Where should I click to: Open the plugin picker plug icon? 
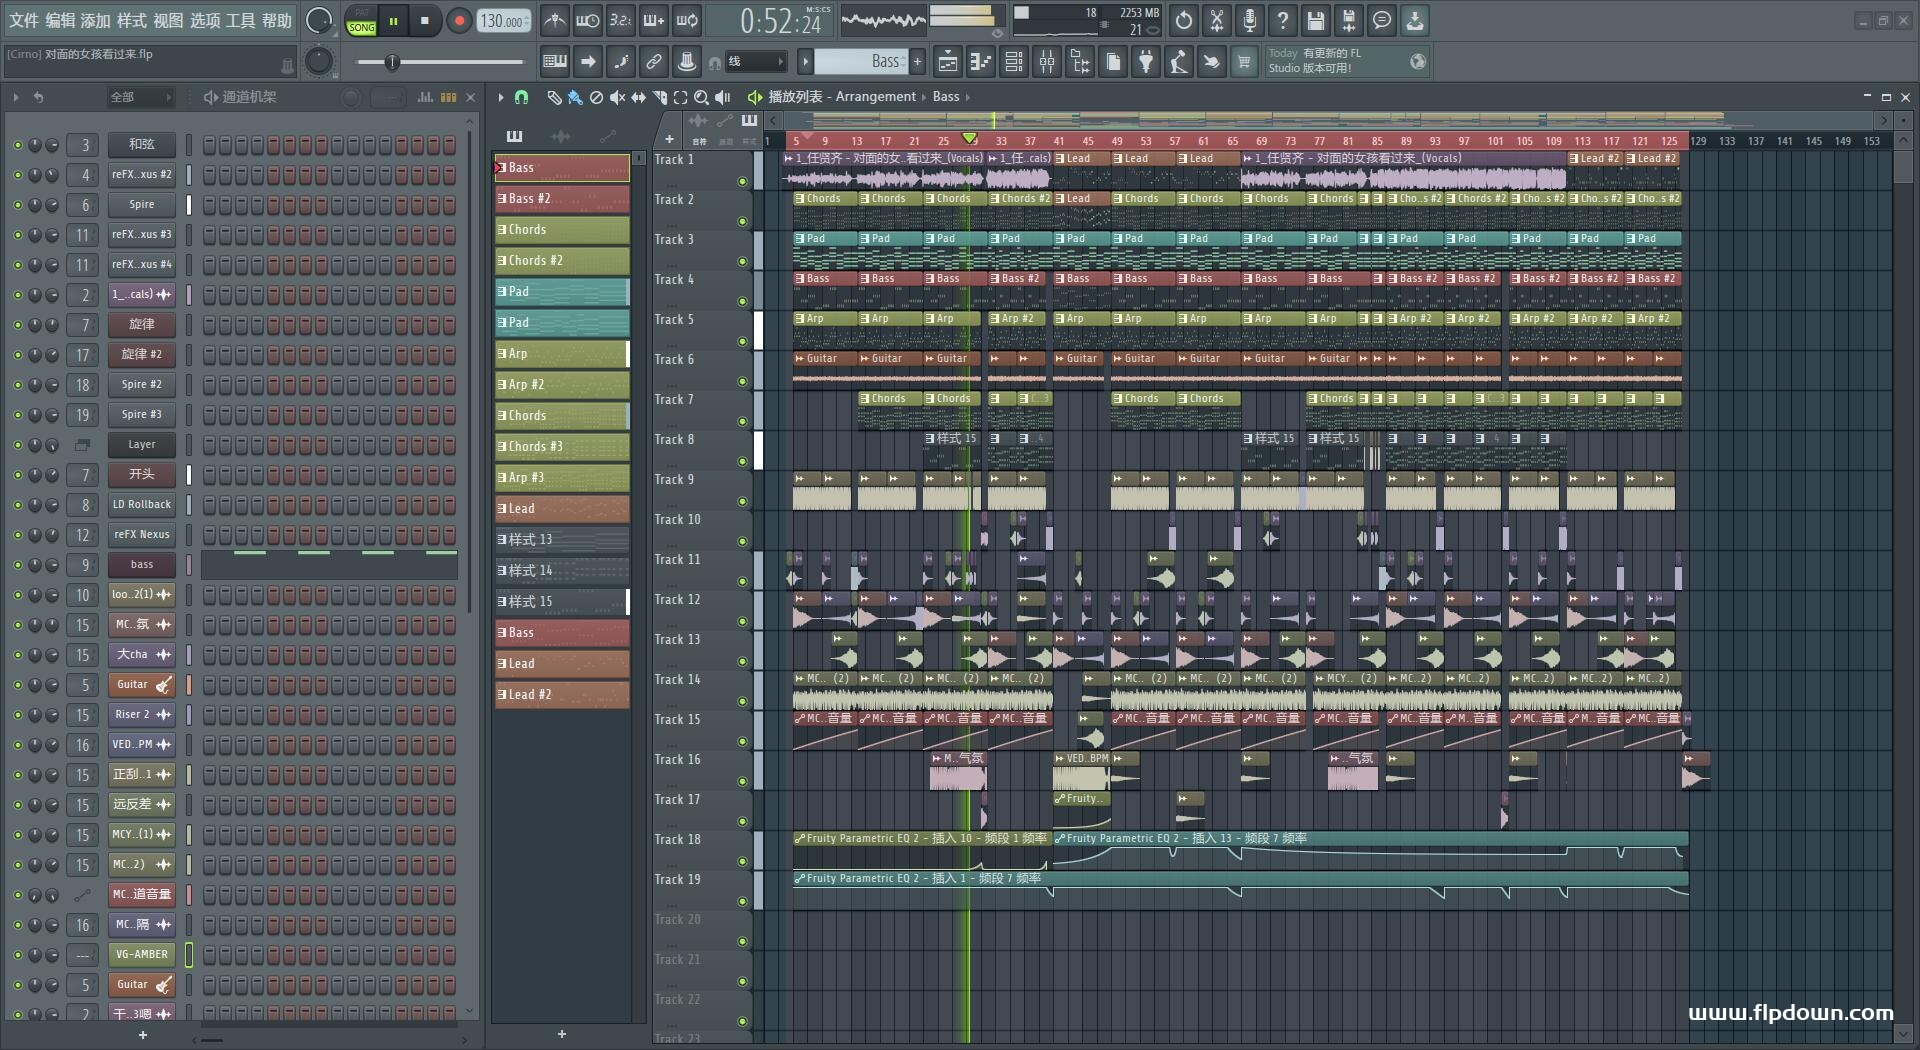[1146, 62]
